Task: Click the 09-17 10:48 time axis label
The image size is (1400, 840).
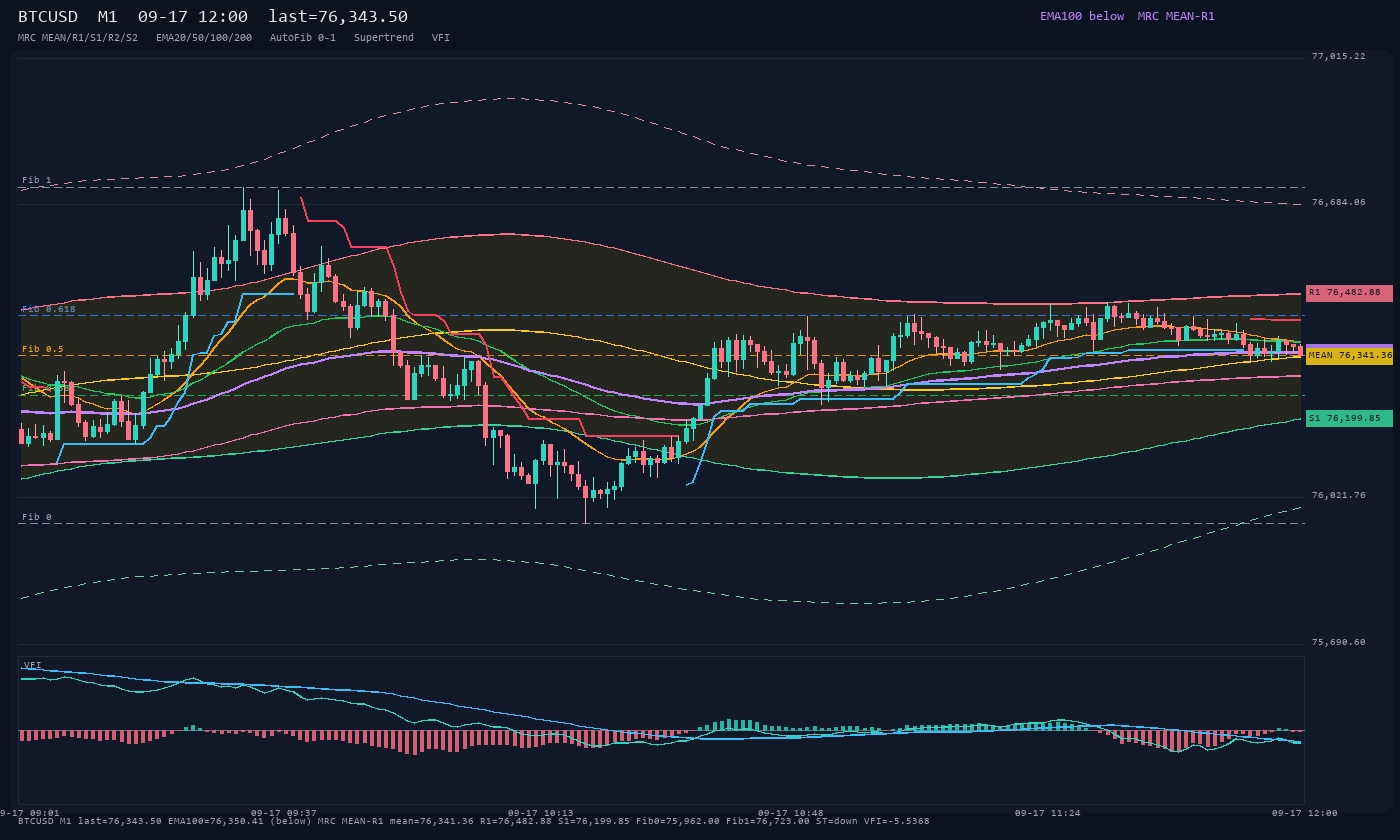Action: pos(791,813)
